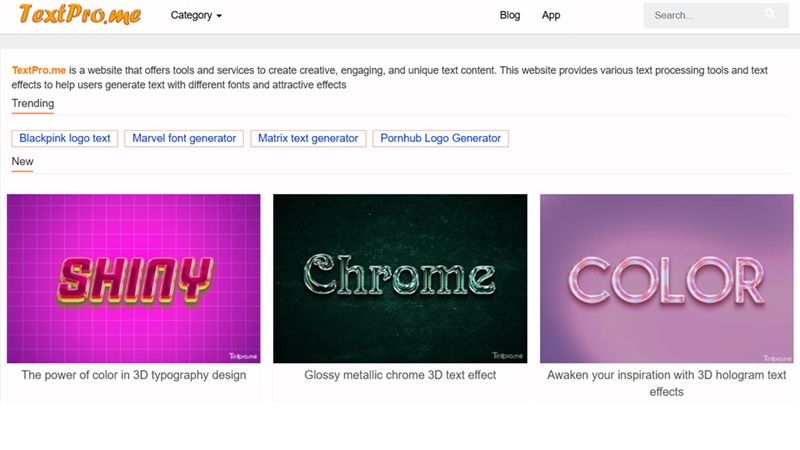Open the Marvel font generator tag
This screenshot has height=450, width=800.
click(184, 138)
